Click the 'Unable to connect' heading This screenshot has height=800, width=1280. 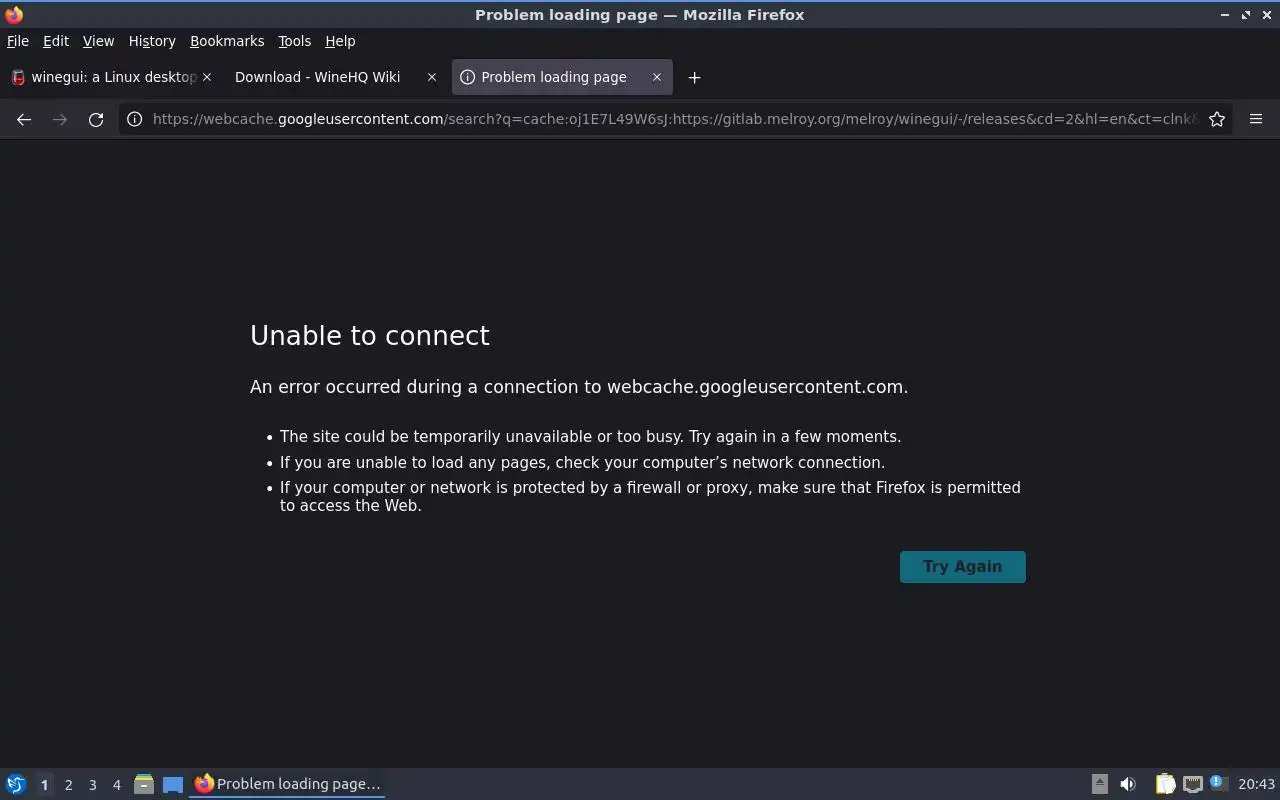click(x=370, y=335)
